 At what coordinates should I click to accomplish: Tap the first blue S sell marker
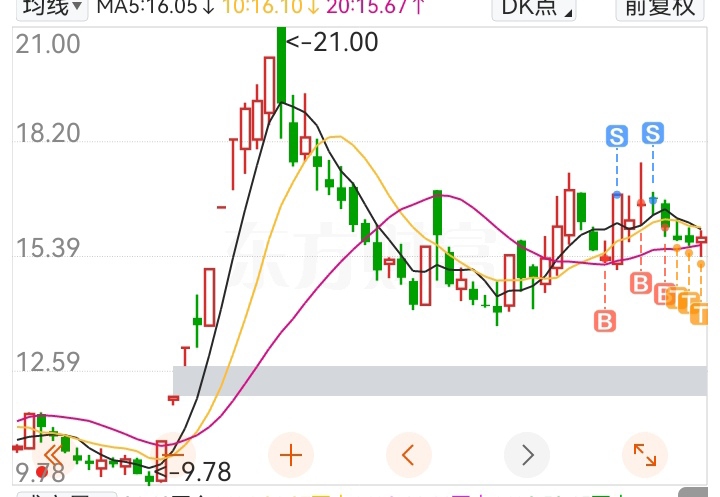coord(617,136)
